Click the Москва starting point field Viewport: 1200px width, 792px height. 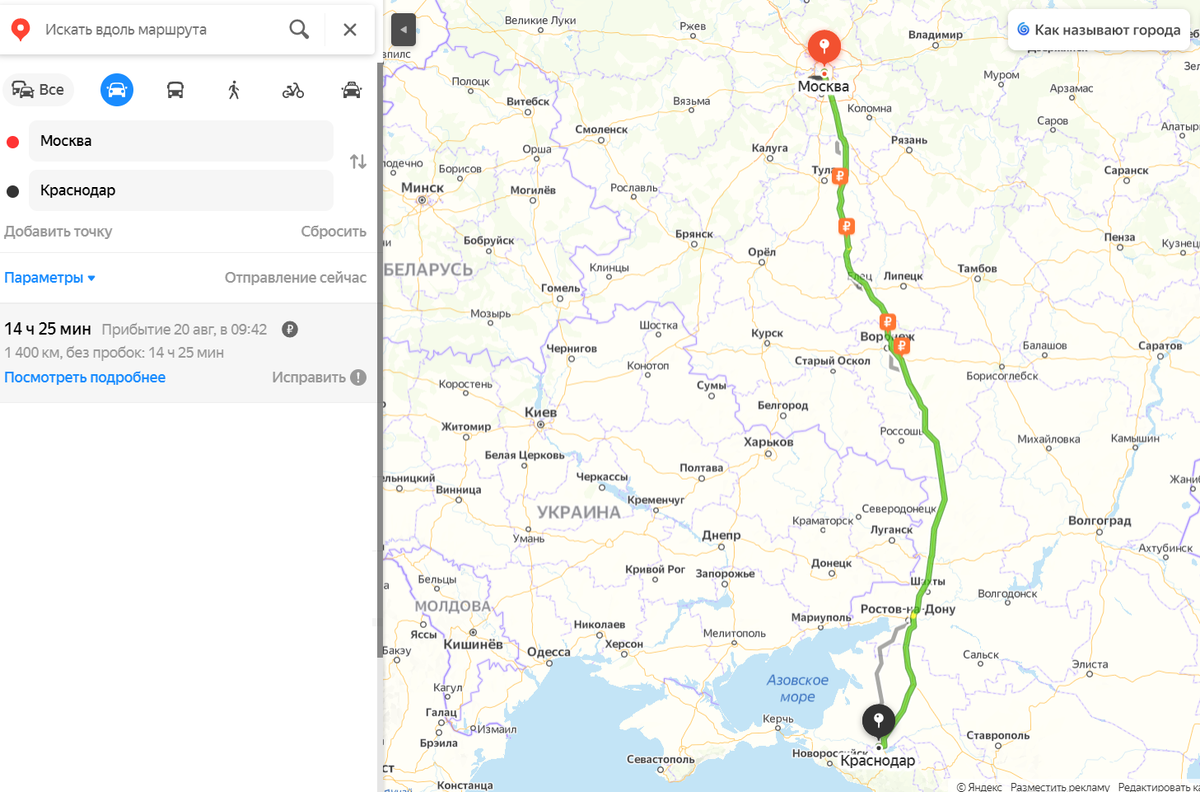181,141
